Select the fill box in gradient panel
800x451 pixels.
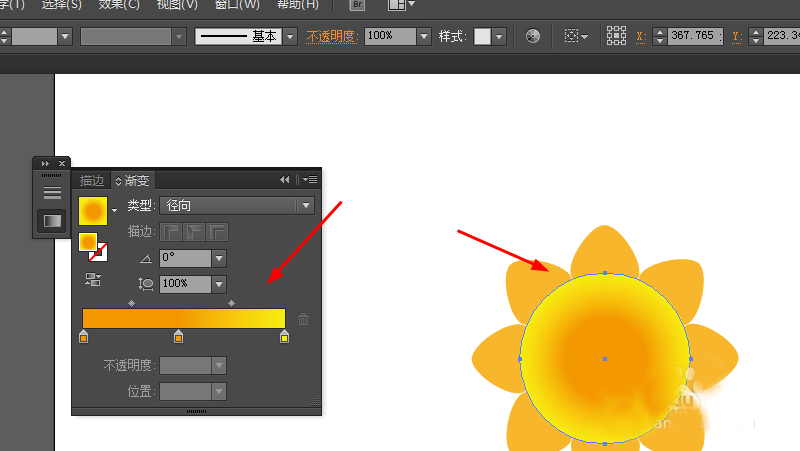88,242
